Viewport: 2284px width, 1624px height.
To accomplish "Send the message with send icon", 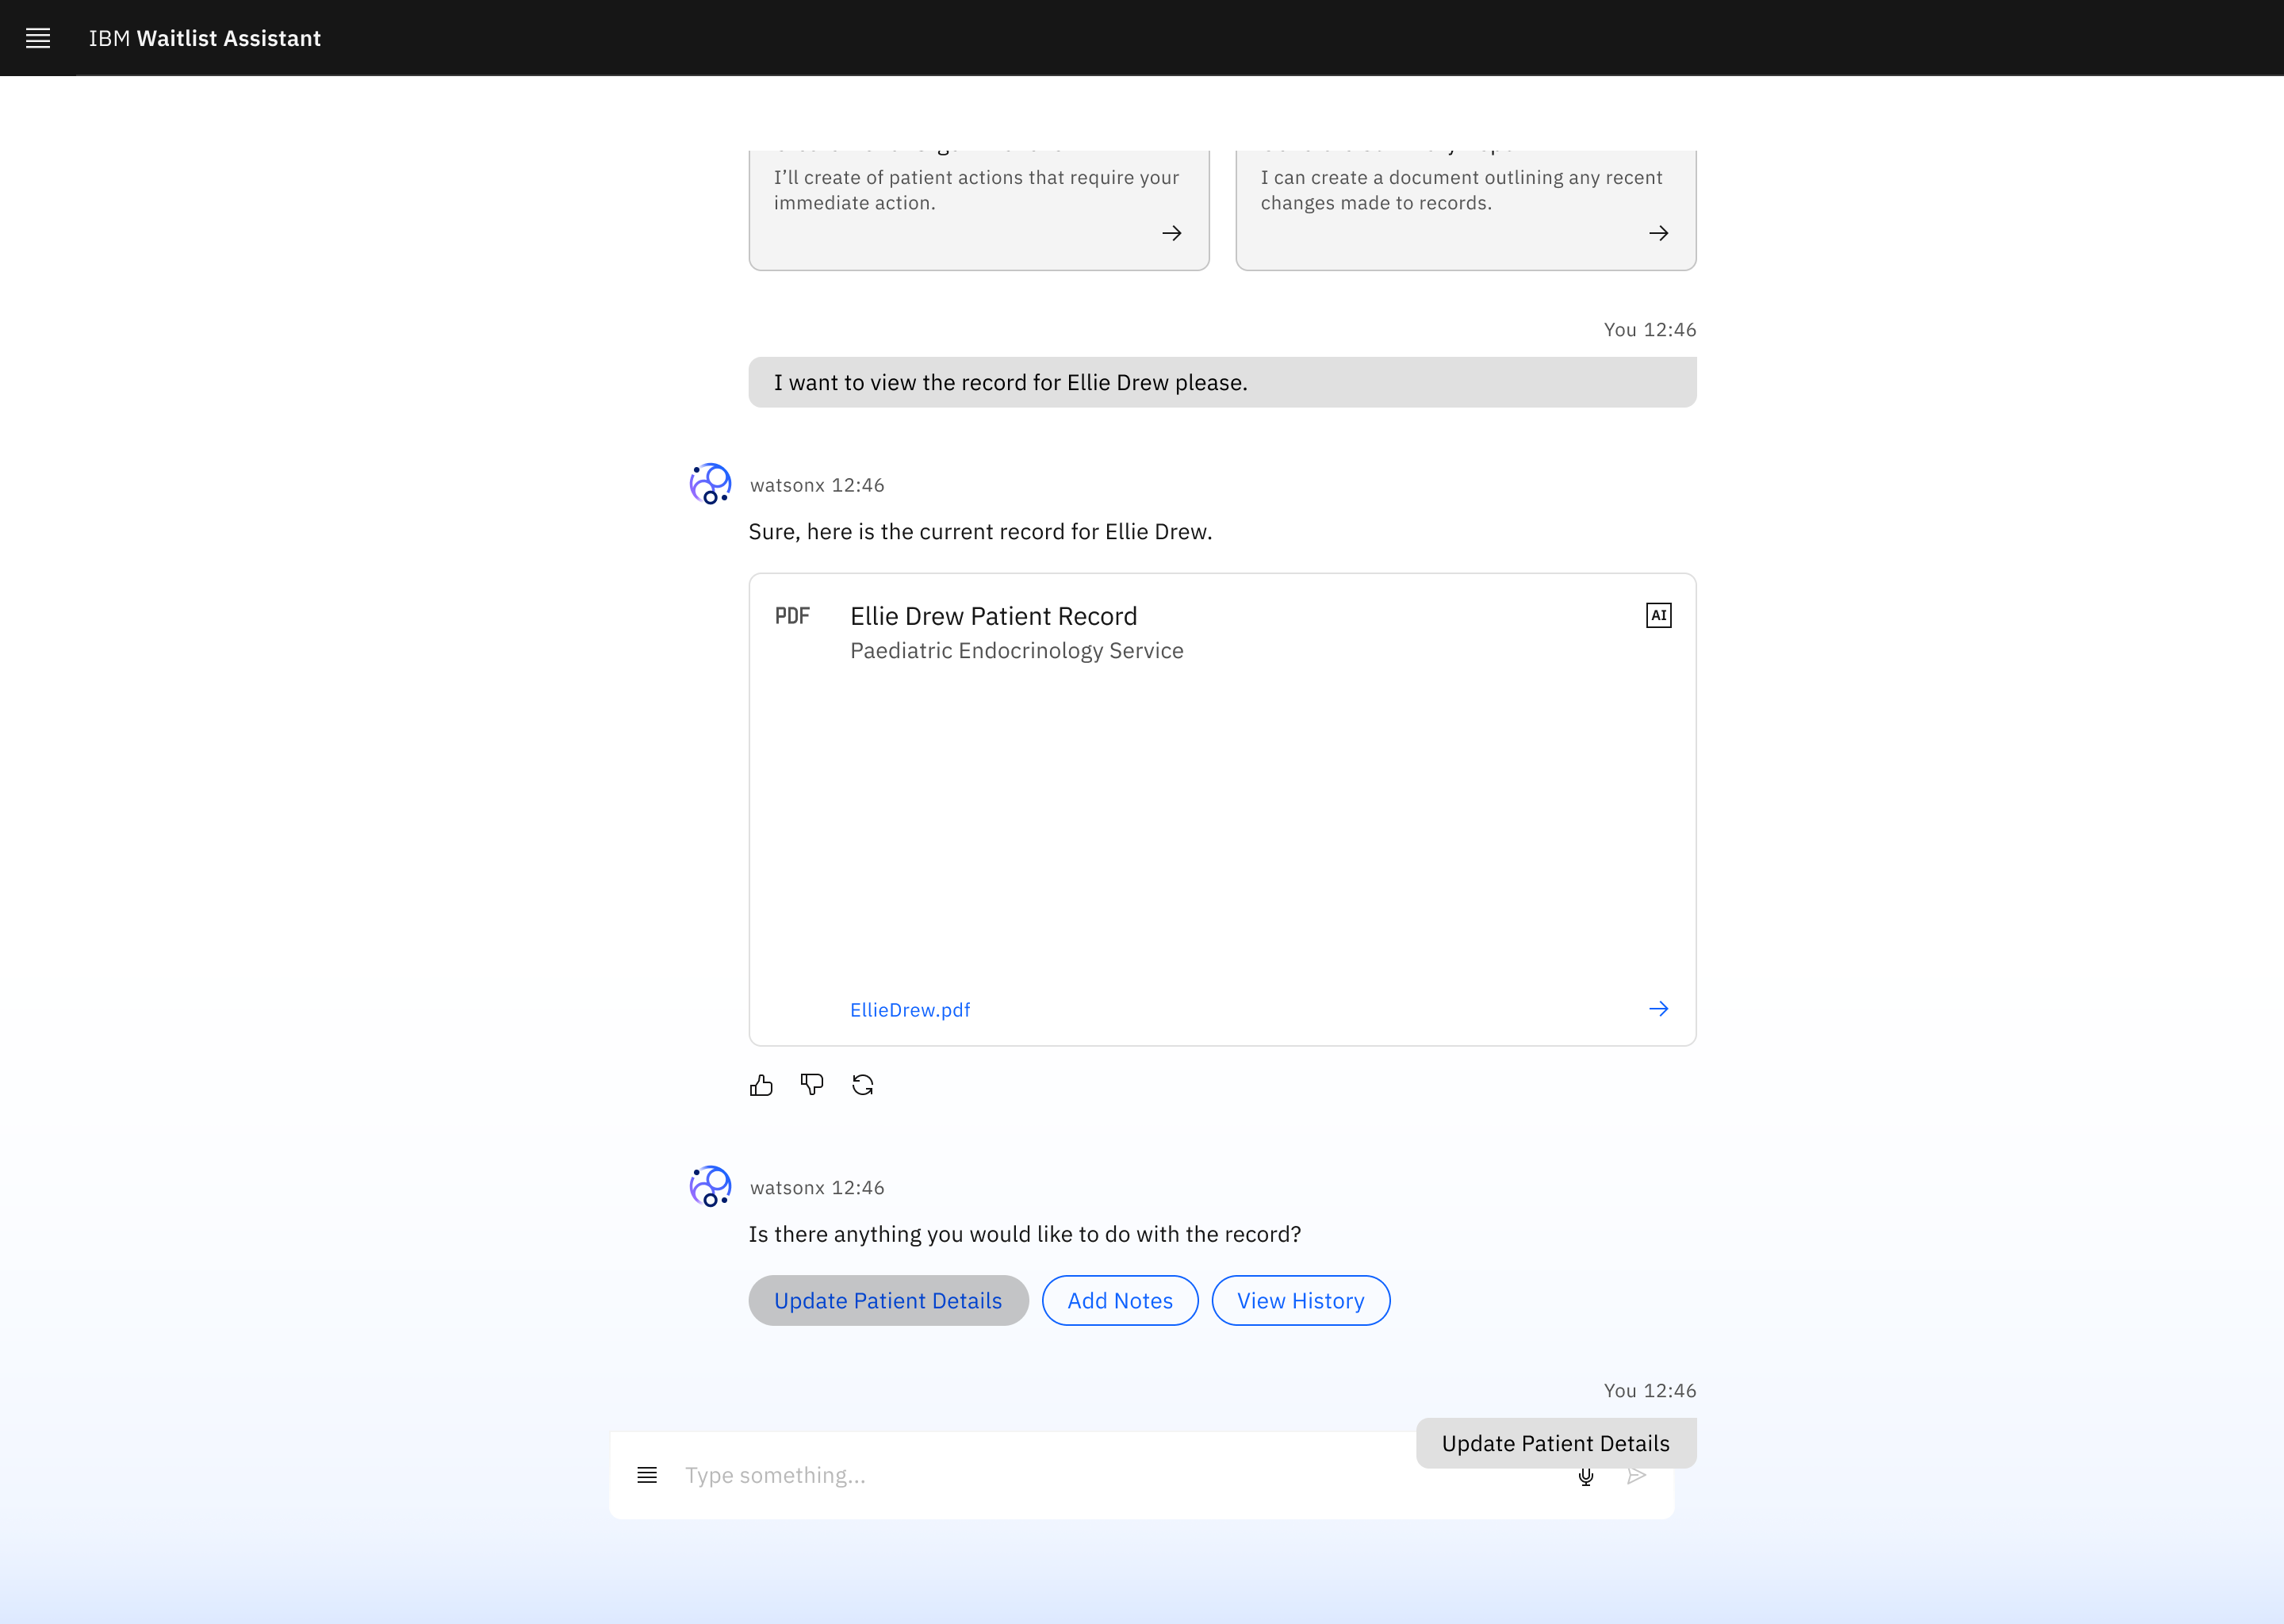I will click(x=1636, y=1476).
